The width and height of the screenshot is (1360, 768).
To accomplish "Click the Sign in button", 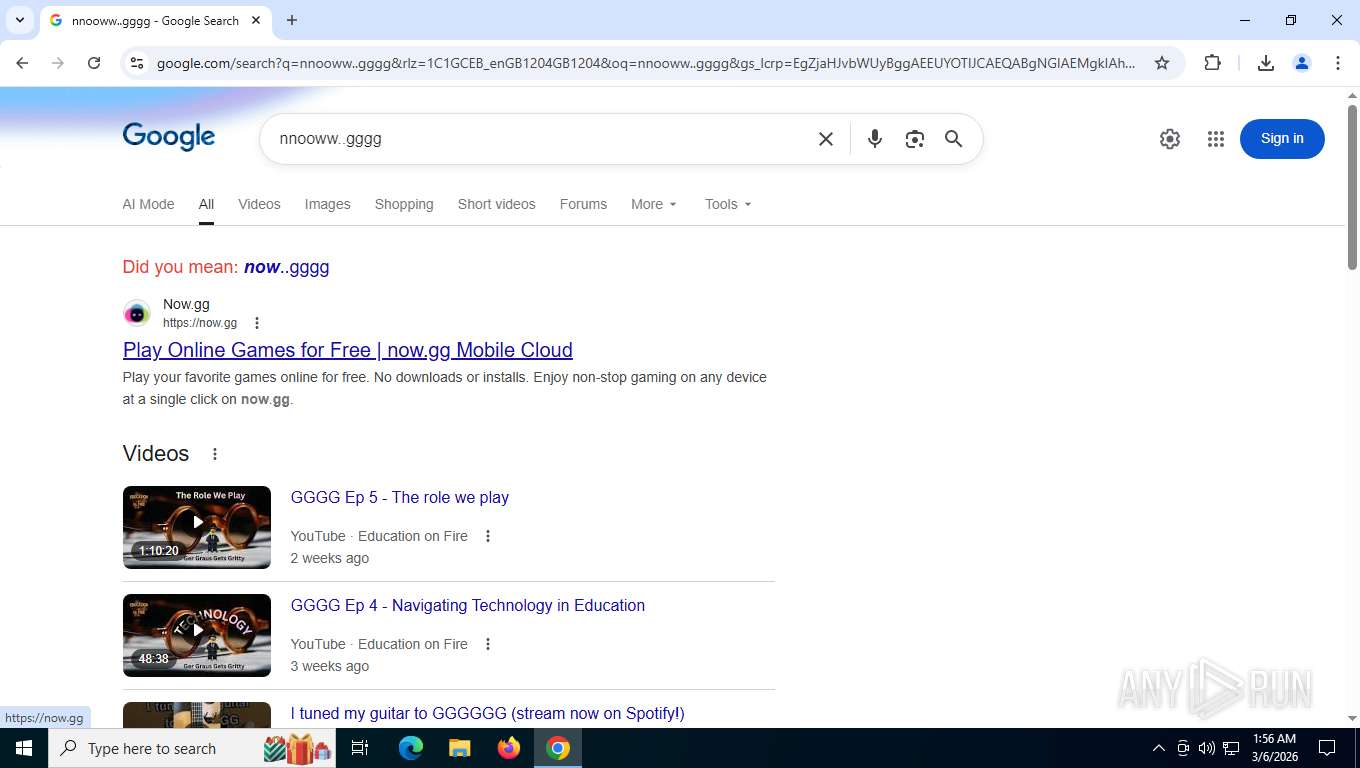I will [x=1282, y=139].
